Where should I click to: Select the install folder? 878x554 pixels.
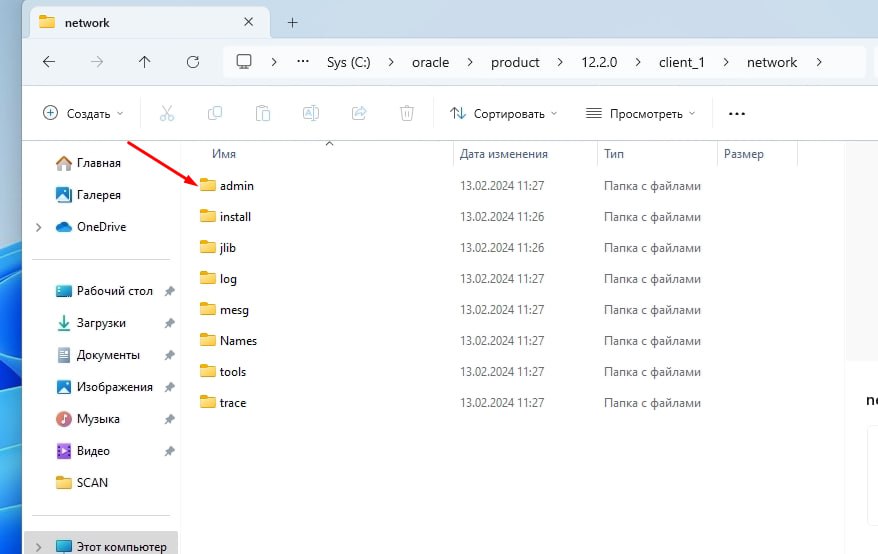pos(226,216)
